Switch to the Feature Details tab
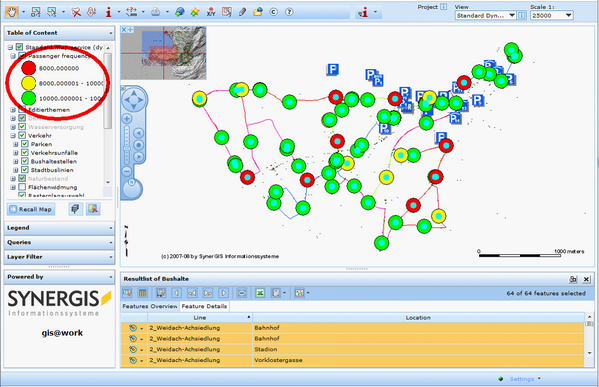The image size is (599, 387). (x=204, y=306)
